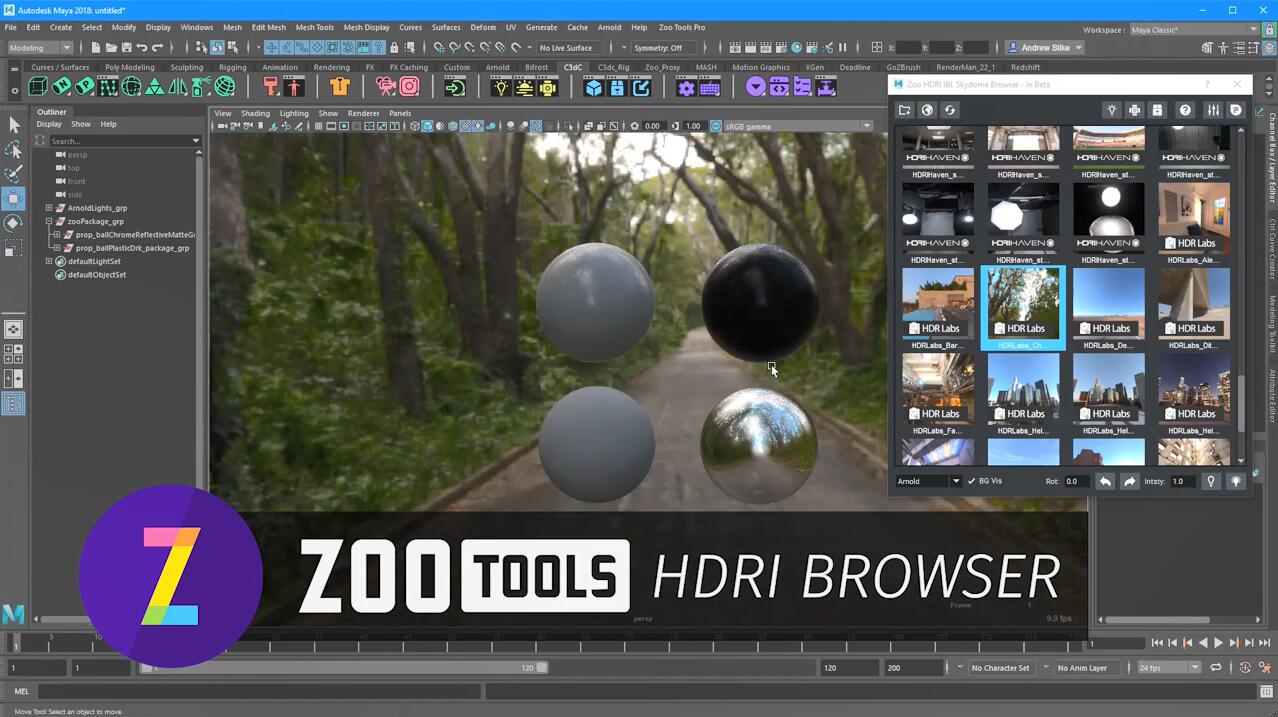Click the yellow lightbulb shelf icon
The width and height of the screenshot is (1278, 717).
pos(501,87)
